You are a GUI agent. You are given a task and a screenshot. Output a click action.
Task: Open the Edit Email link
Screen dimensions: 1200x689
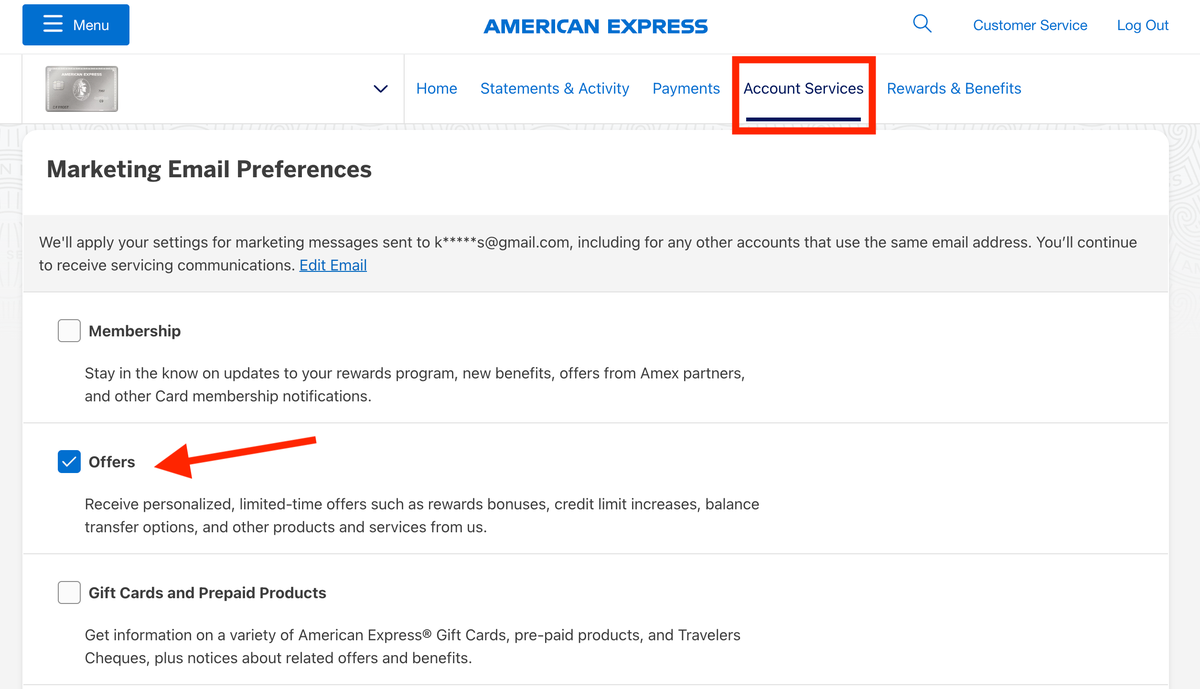pos(332,264)
